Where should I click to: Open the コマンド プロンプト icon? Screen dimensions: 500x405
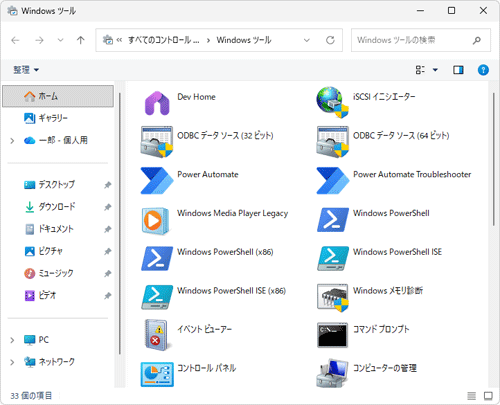(333, 335)
